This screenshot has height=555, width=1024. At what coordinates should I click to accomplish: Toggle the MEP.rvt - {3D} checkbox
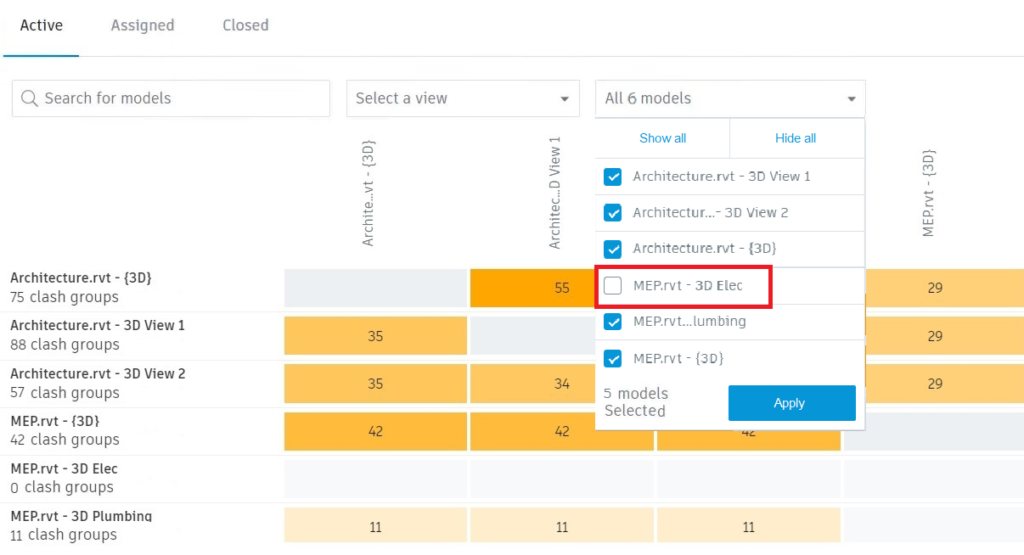point(613,358)
